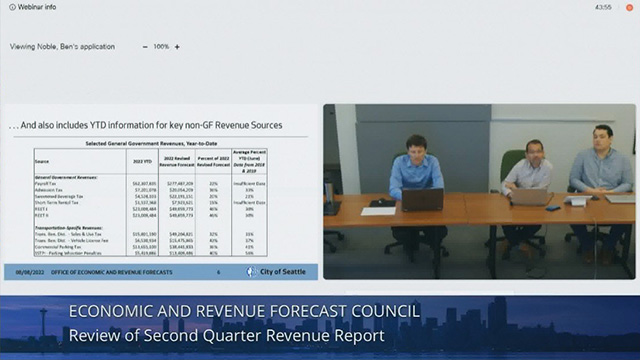Click the 'Average Percent YTD (June)' column header
Viewport: 640px width, 360px height.
coord(249,161)
